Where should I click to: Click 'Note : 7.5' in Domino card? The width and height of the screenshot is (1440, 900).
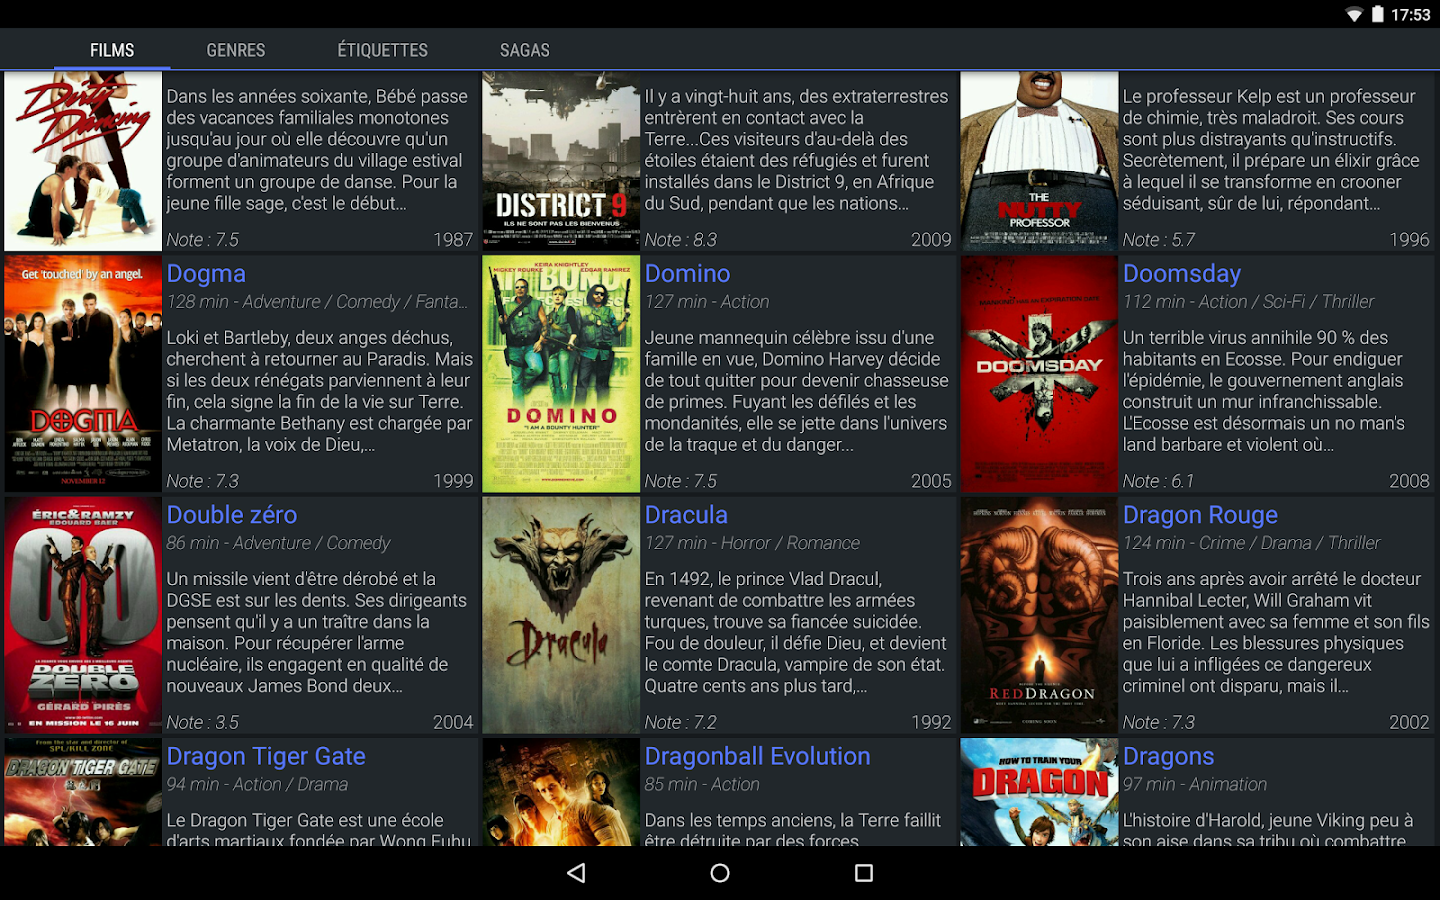pos(681,481)
